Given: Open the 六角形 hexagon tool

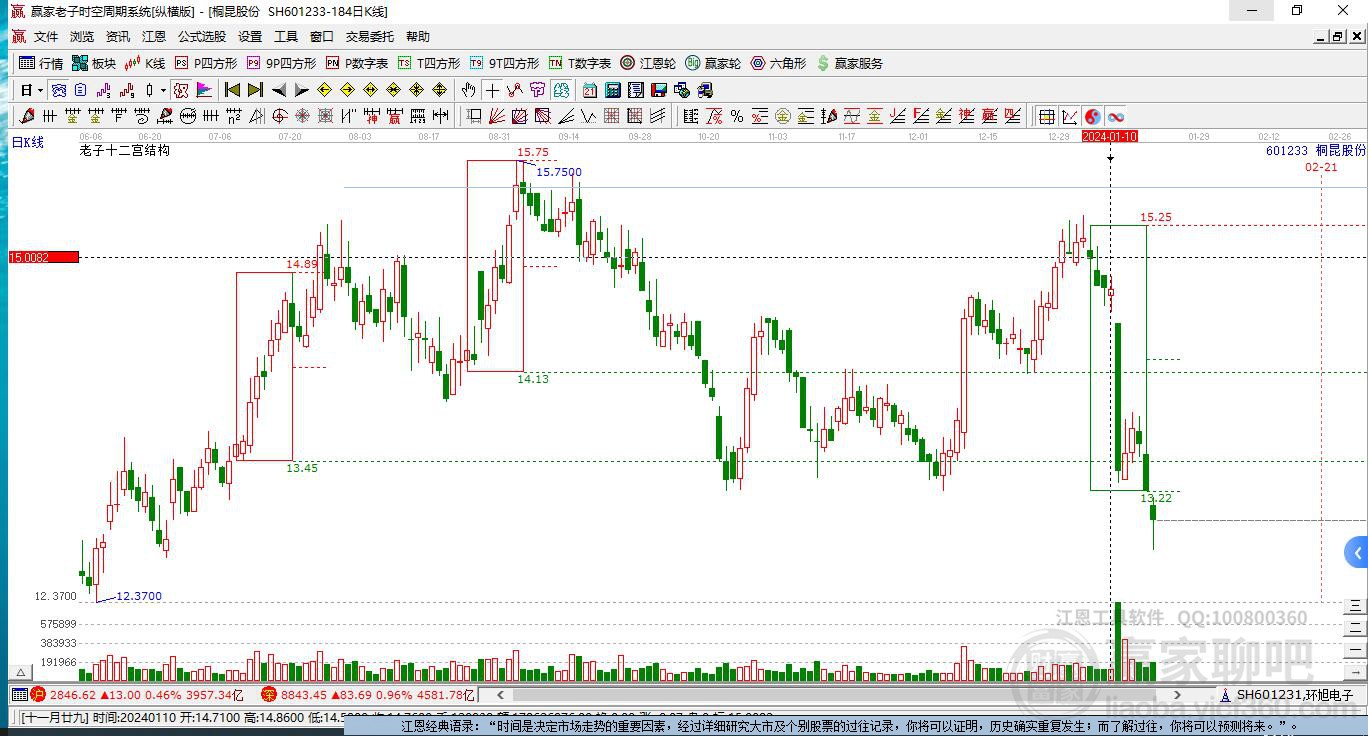Looking at the screenshot, I should [778, 63].
